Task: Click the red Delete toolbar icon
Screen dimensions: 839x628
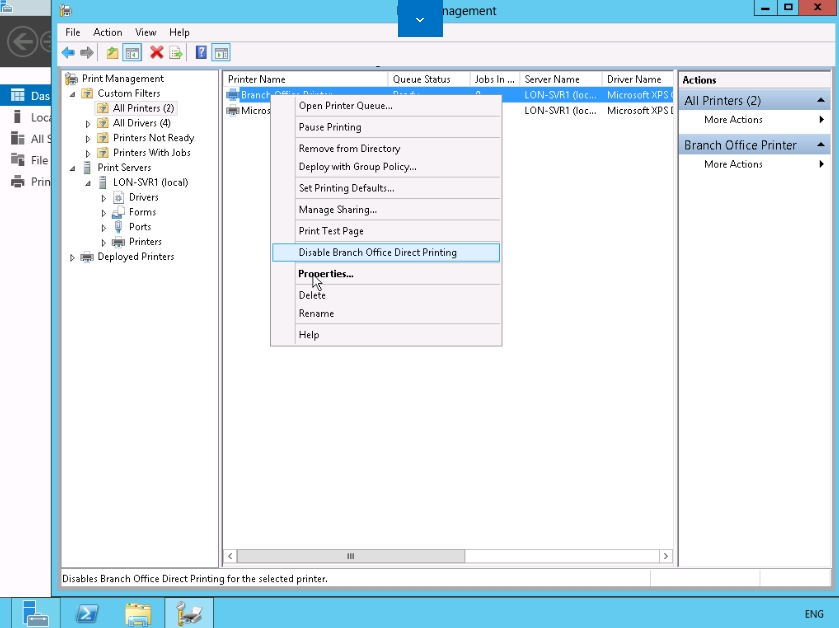Action: pos(156,52)
